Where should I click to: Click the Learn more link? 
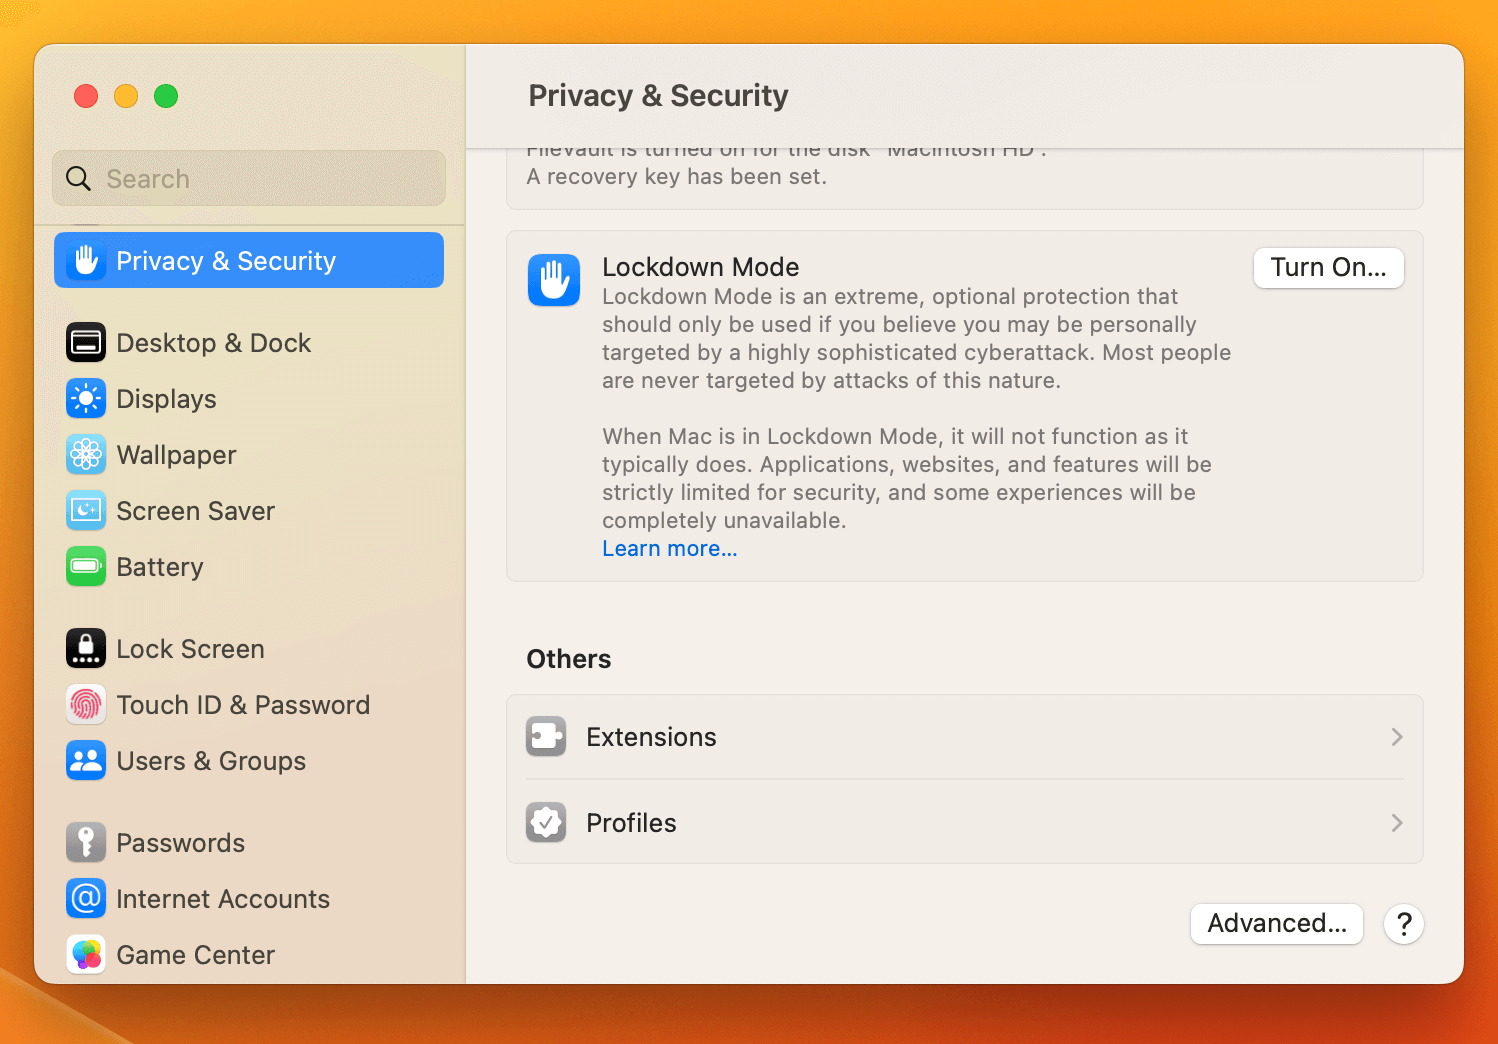pos(669,548)
